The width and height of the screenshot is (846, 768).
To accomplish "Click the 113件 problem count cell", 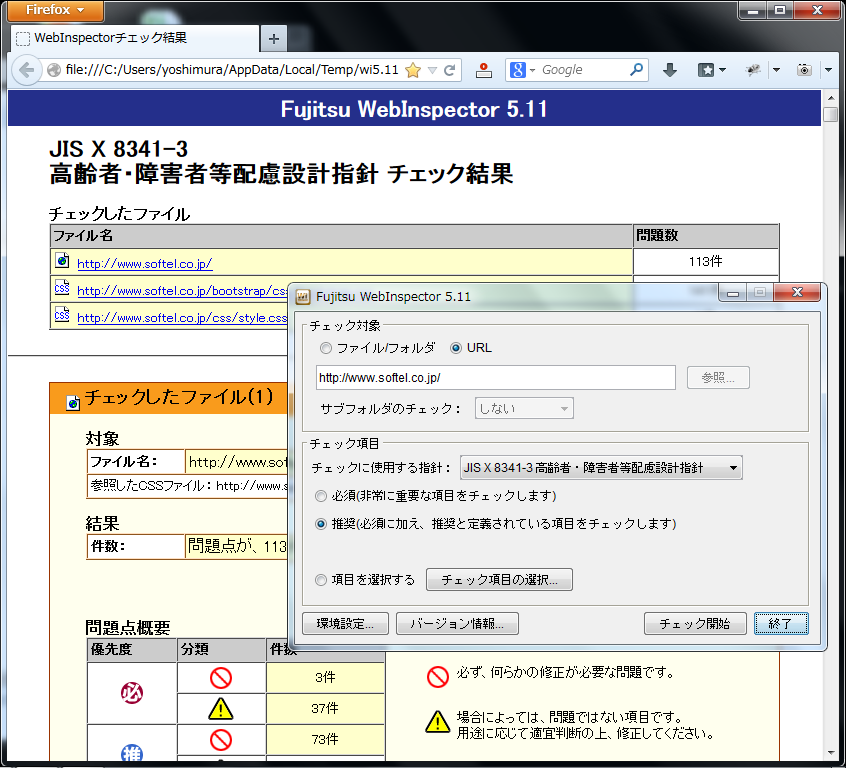I will [x=706, y=262].
